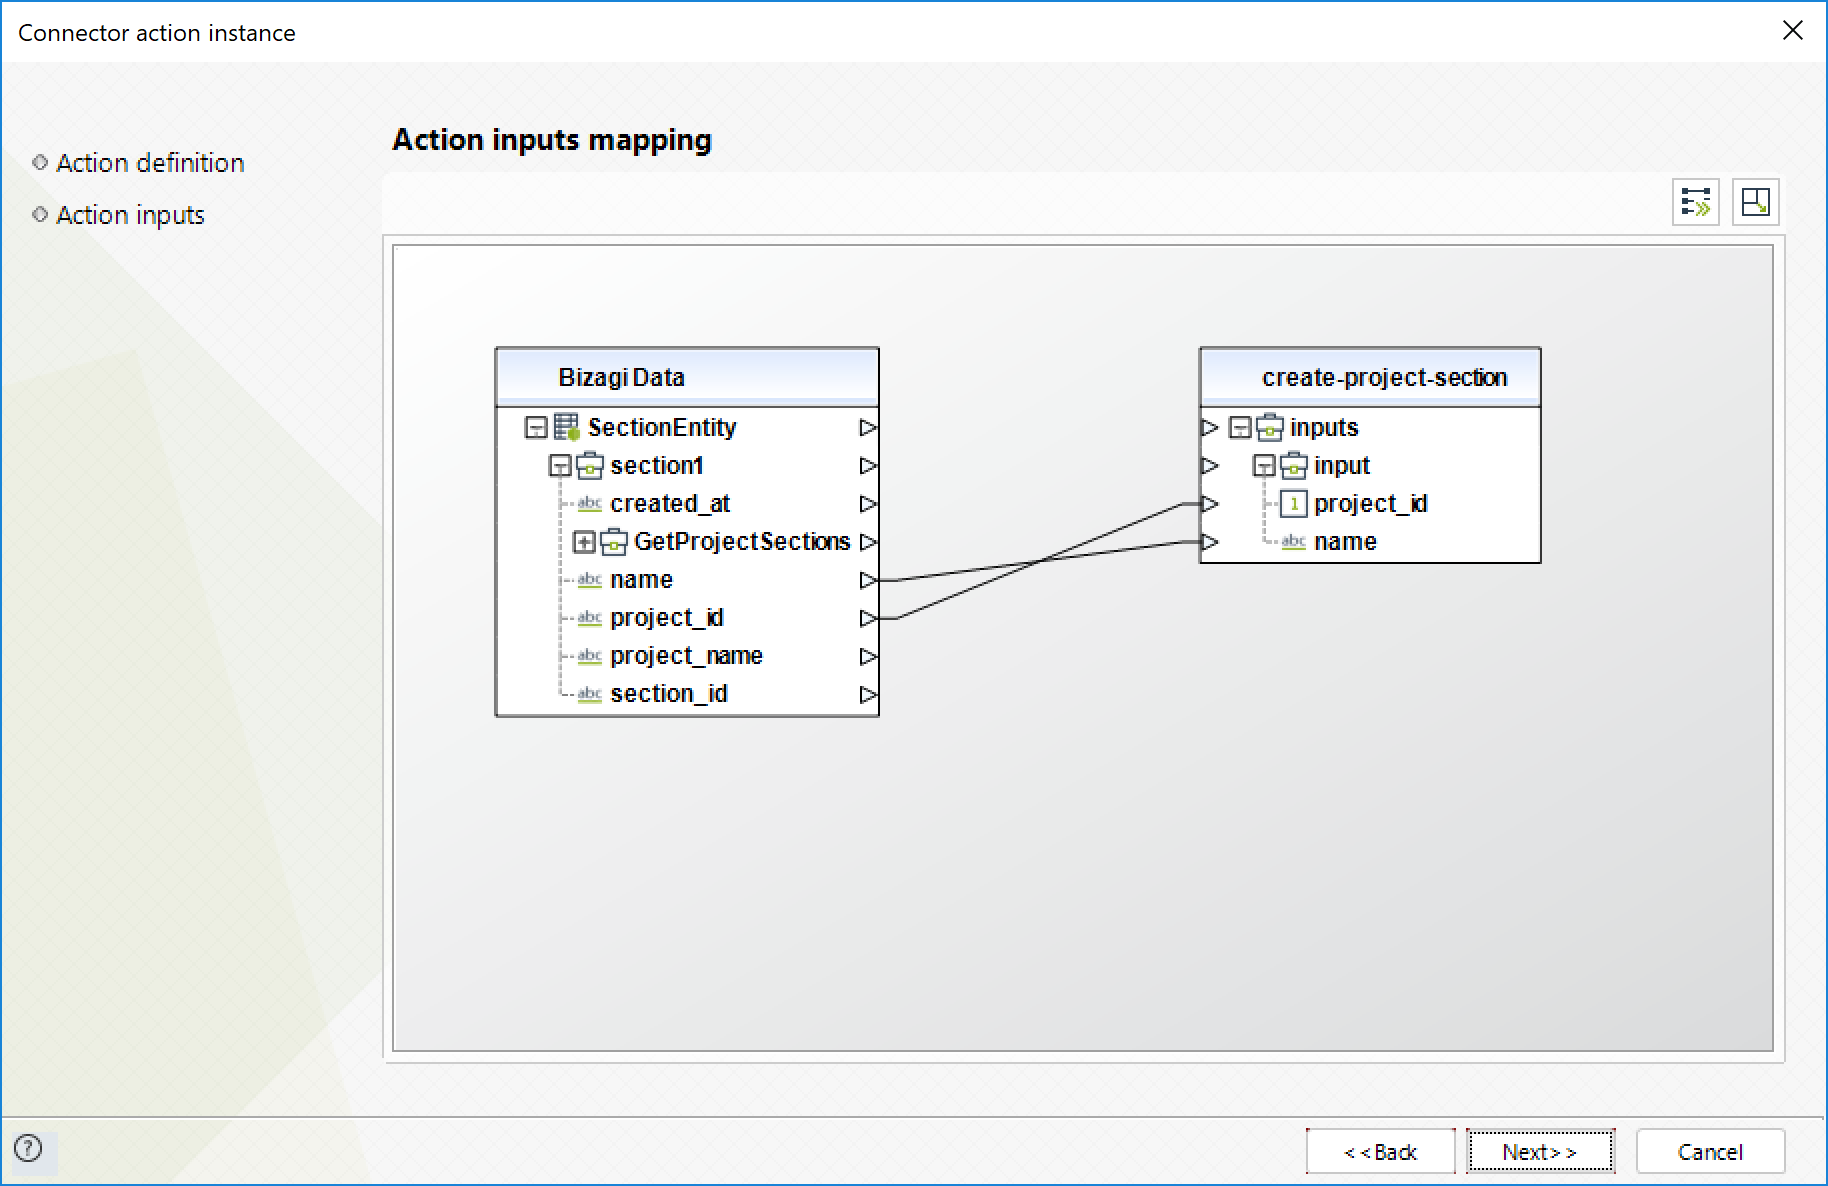Select the section_id attribute
This screenshot has width=1828, height=1186.
(x=668, y=694)
